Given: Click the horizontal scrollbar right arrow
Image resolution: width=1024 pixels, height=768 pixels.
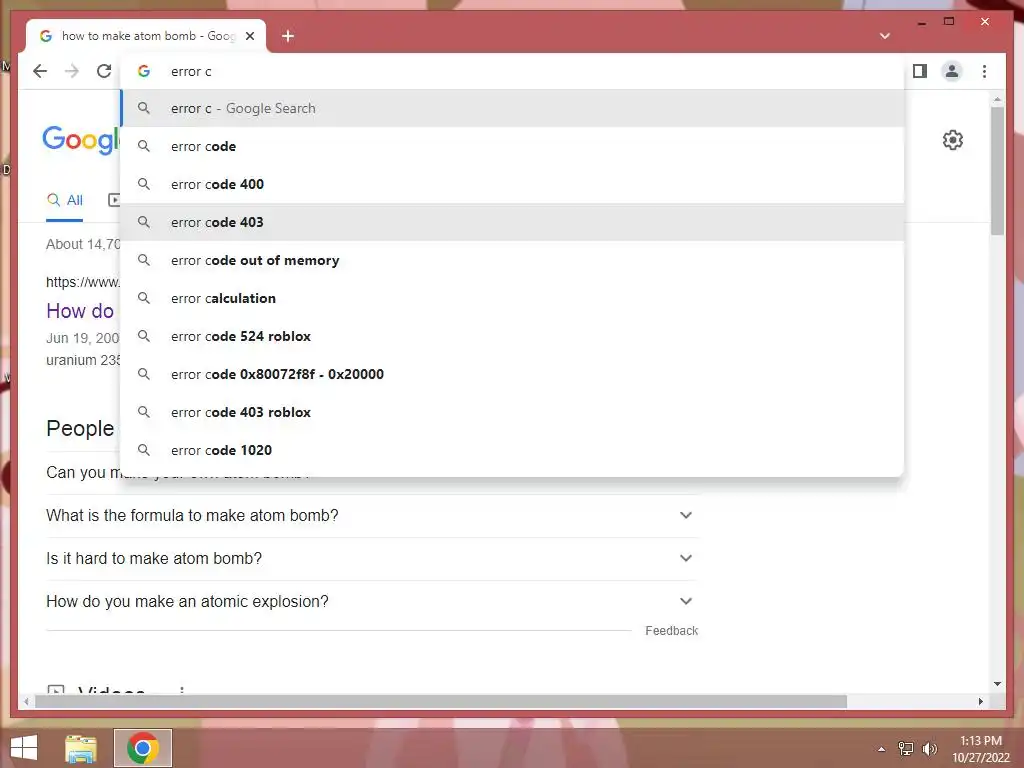Looking at the screenshot, I should [x=980, y=701].
